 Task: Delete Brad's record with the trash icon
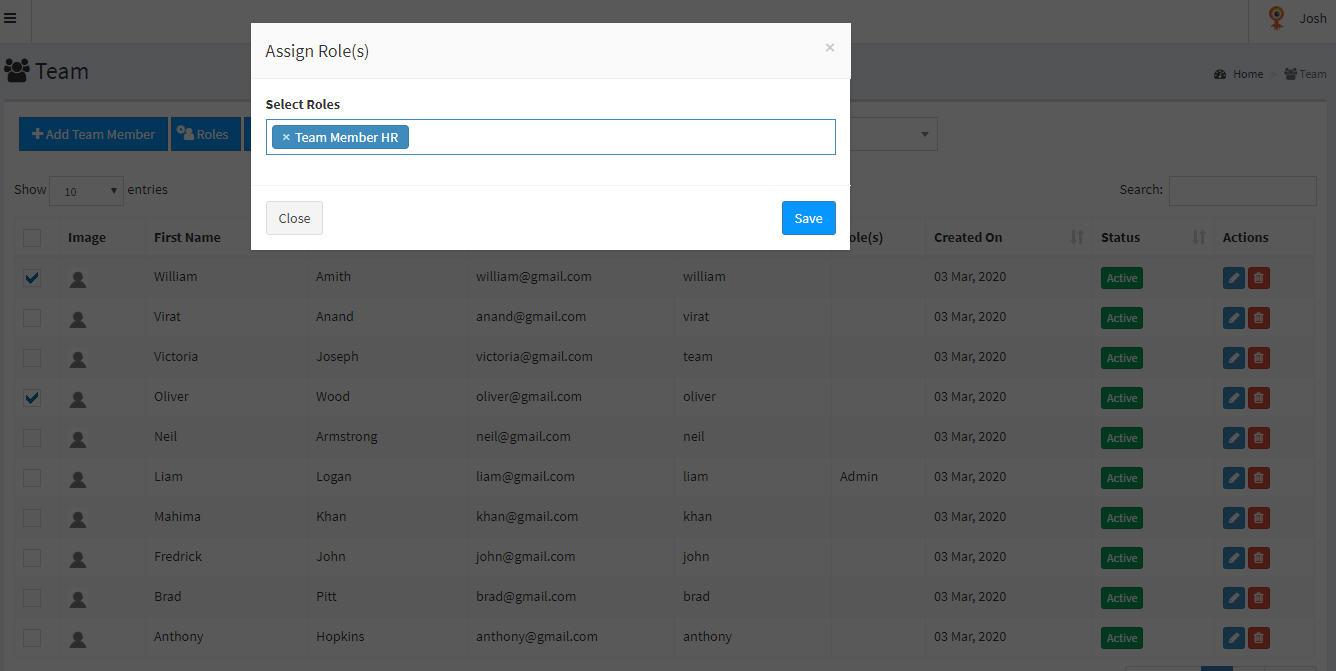[1259, 598]
